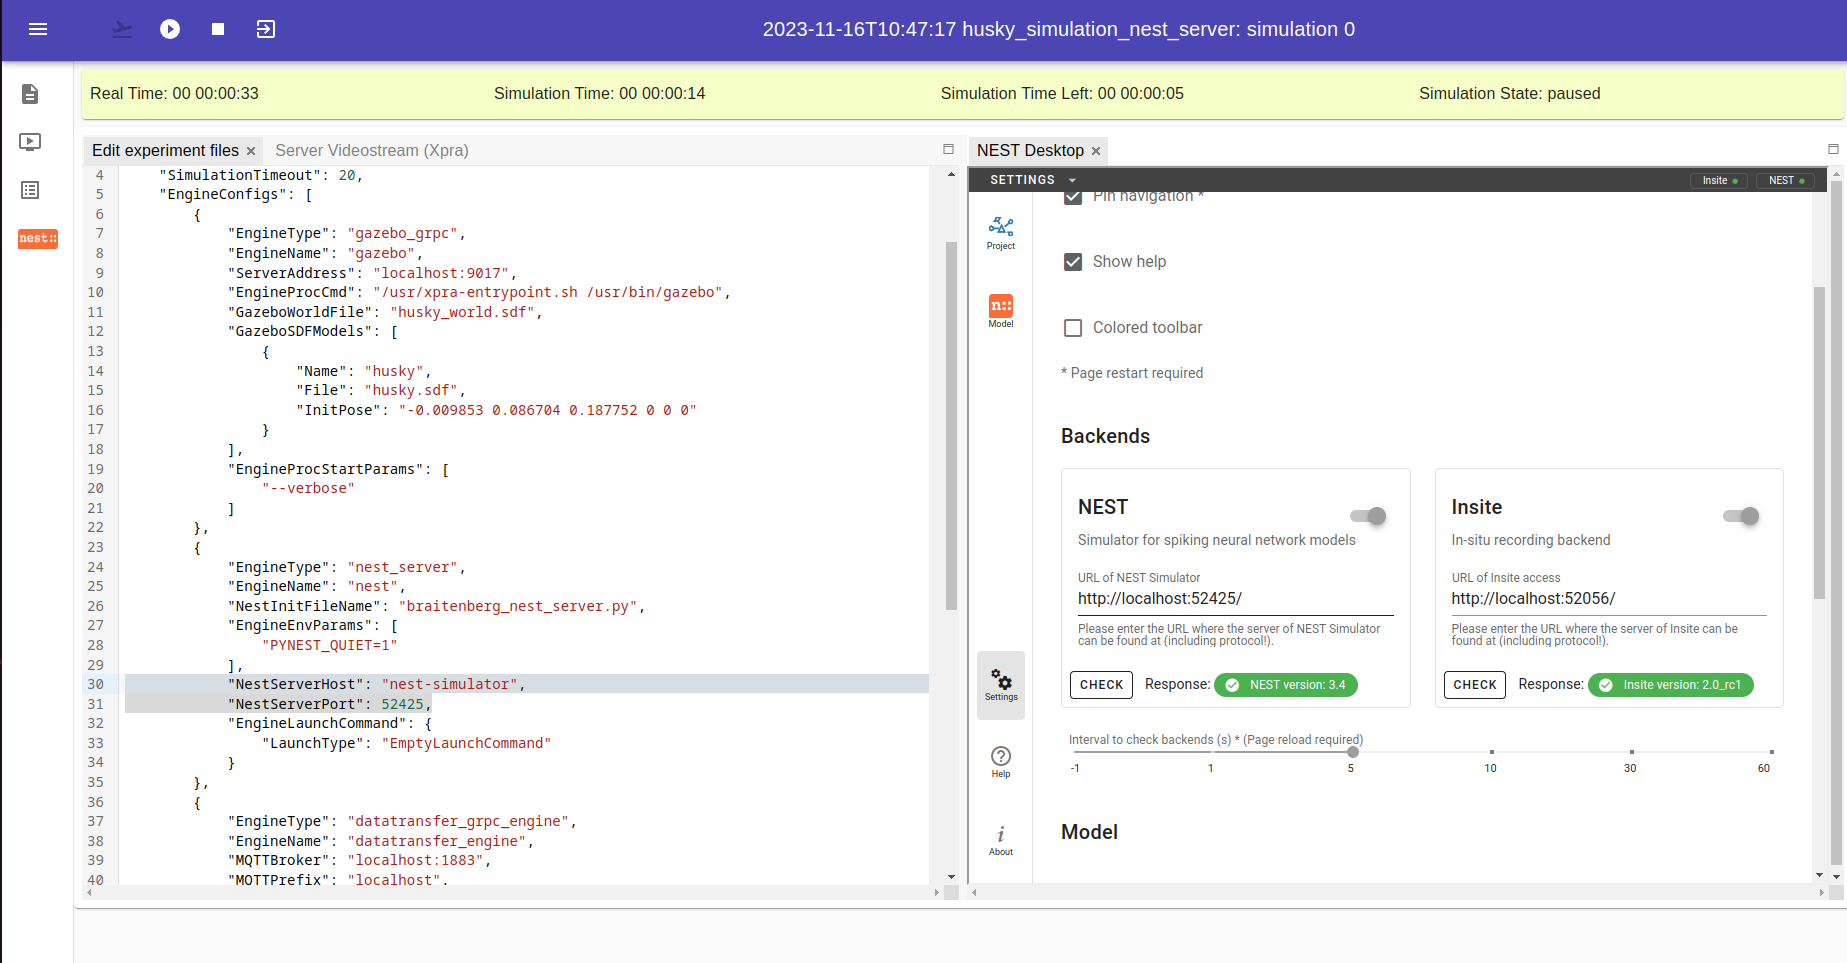Click the airplane landing icon in top bar
Screen dimensions: 1847x963
pyautogui.click(x=122, y=29)
